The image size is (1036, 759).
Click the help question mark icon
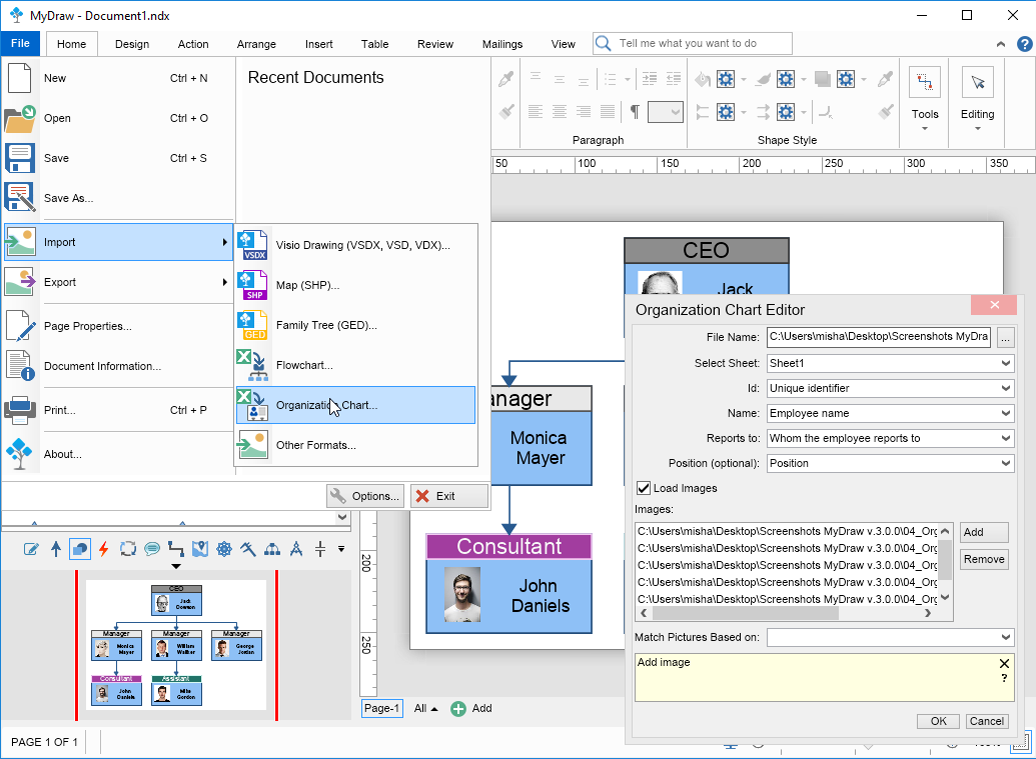[1024, 44]
